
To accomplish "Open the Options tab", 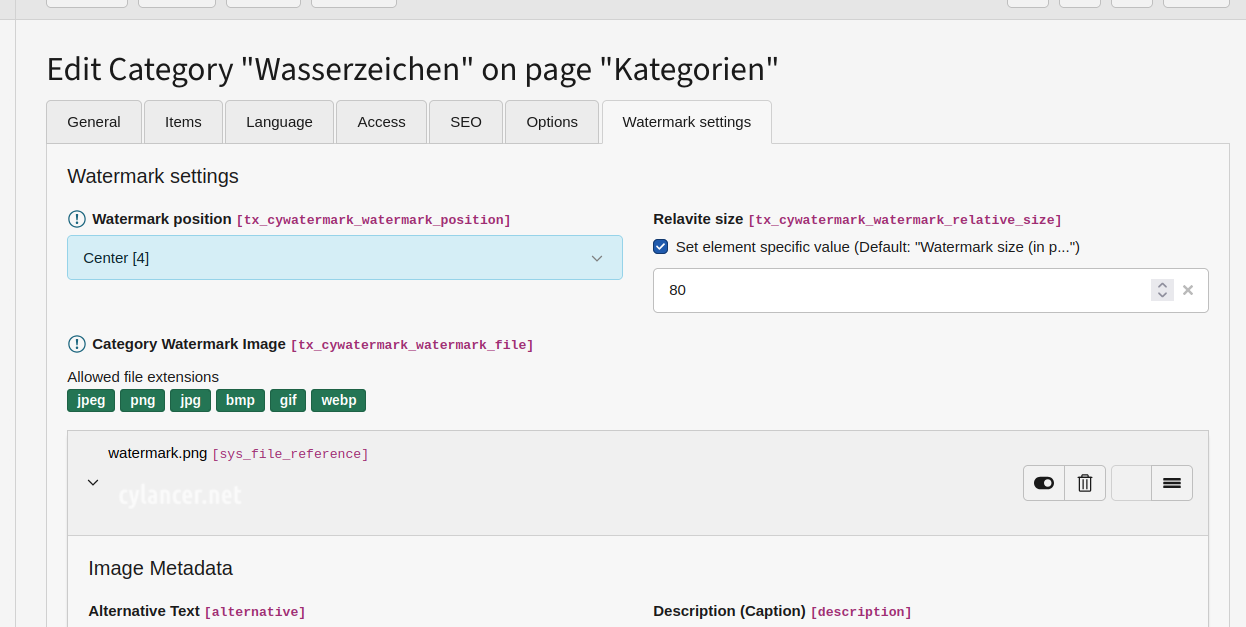I will [x=552, y=122].
